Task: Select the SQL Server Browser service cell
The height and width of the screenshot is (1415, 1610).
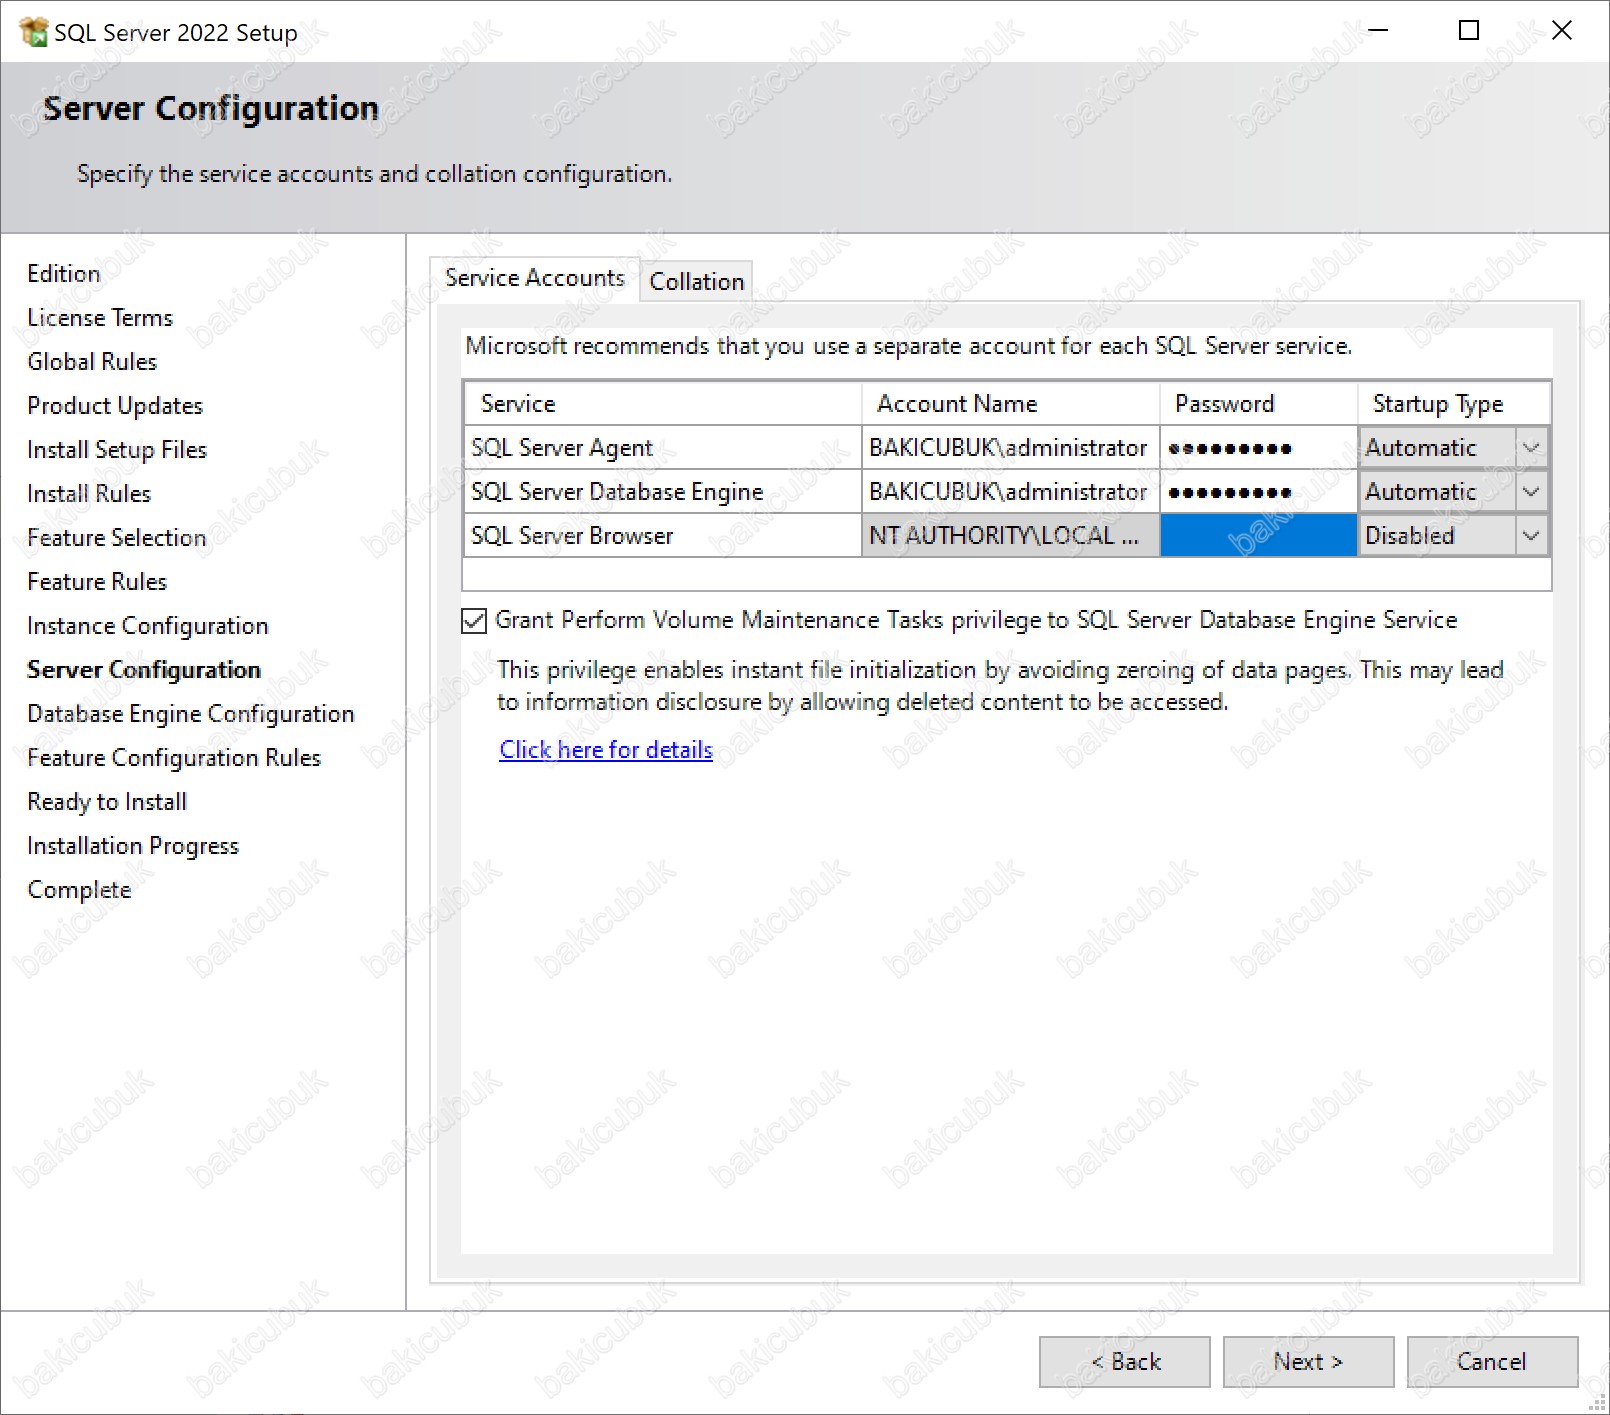Action: pos(662,535)
